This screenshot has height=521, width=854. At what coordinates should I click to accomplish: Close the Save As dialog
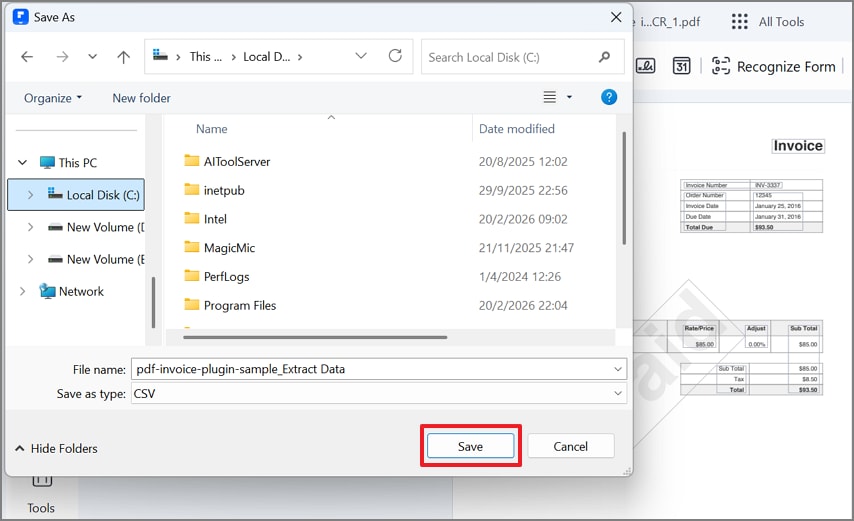pos(616,17)
